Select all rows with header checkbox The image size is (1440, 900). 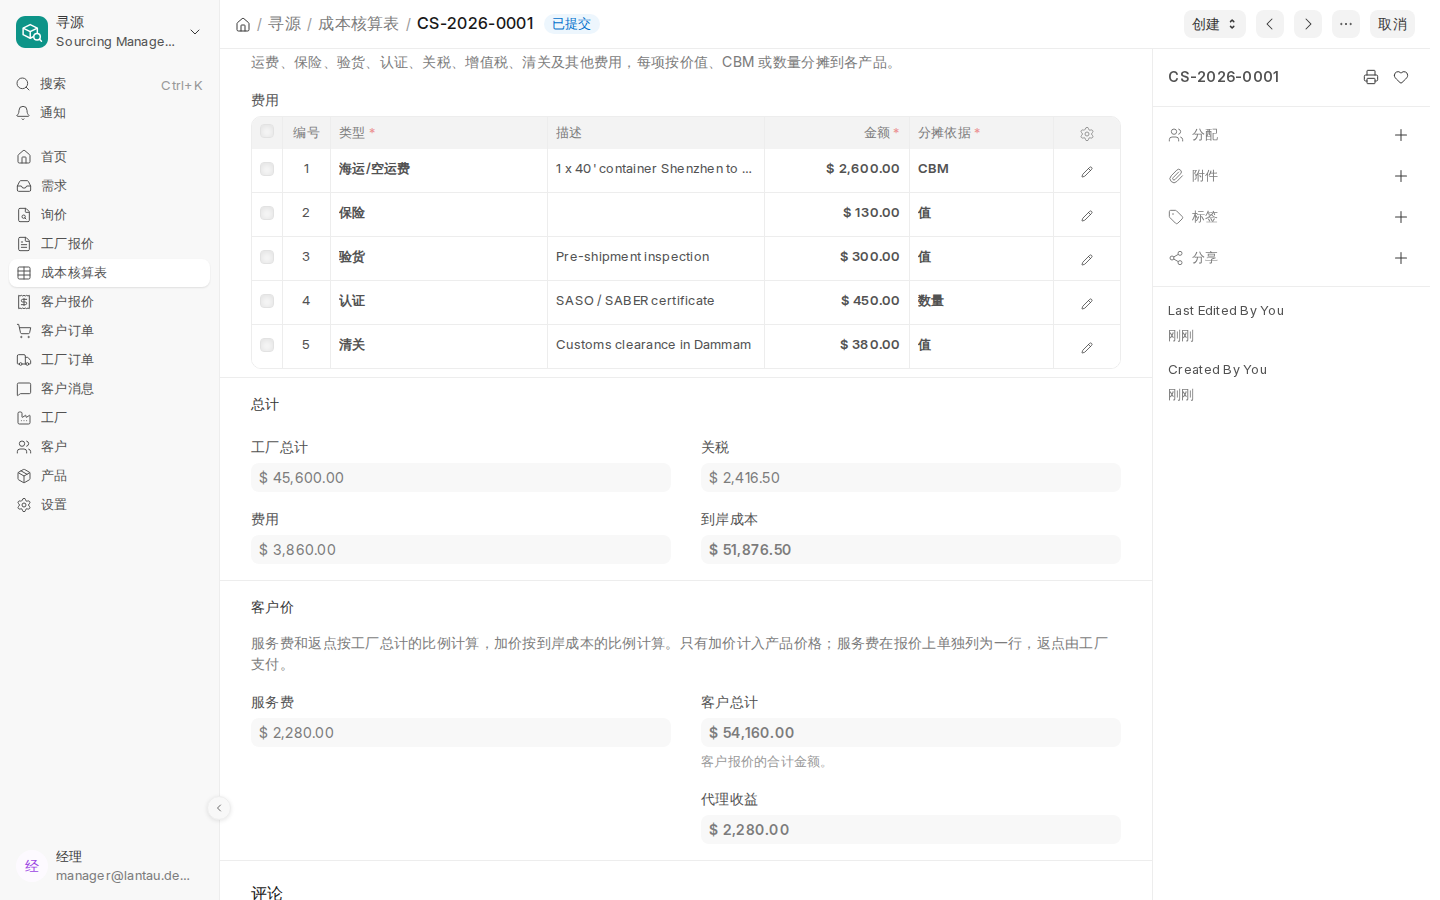coord(267,131)
